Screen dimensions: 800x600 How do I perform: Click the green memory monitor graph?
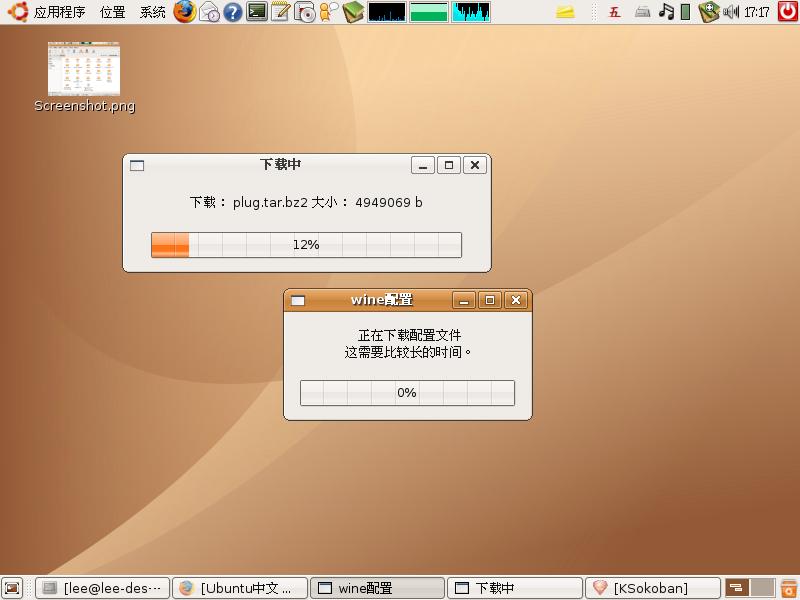click(429, 12)
